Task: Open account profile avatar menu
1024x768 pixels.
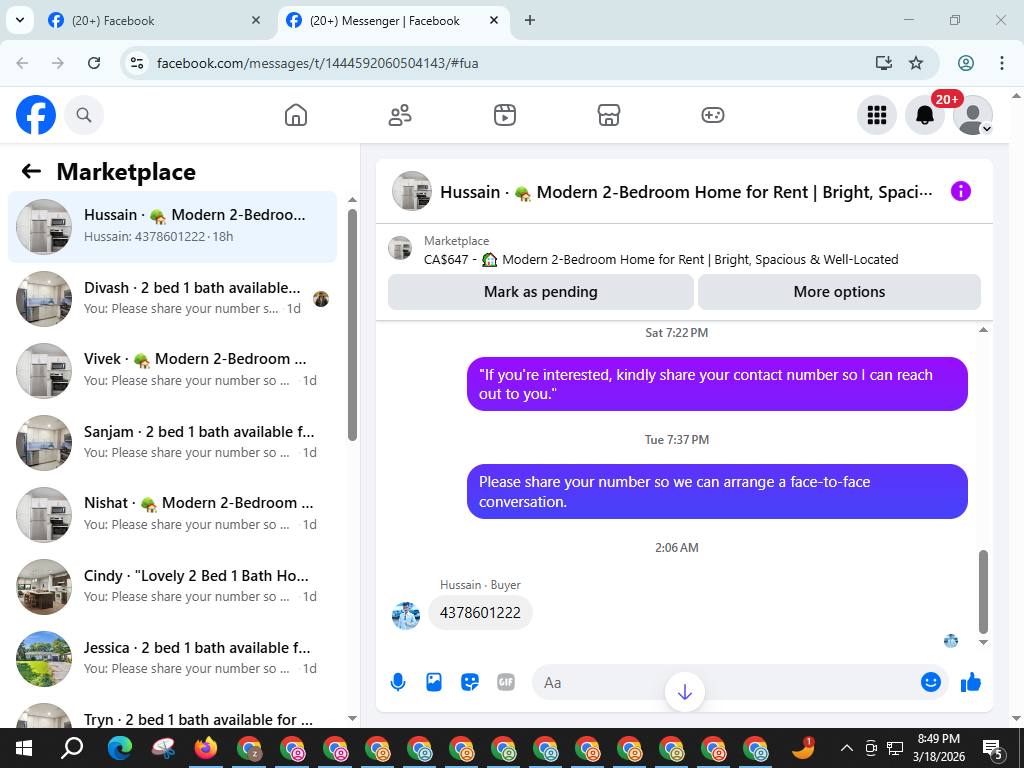Action: 972,115
